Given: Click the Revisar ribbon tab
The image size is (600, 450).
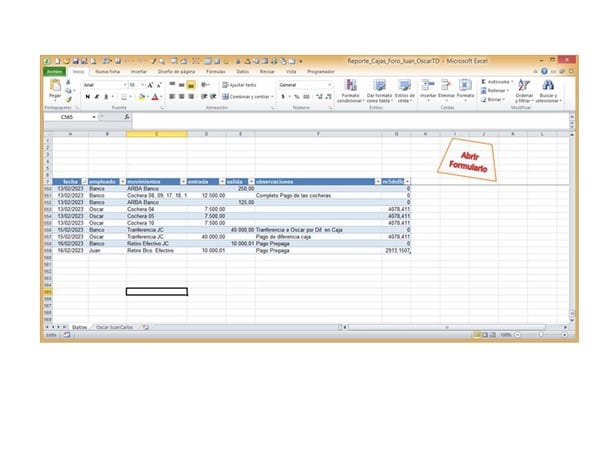Looking at the screenshot, I should 267,72.
